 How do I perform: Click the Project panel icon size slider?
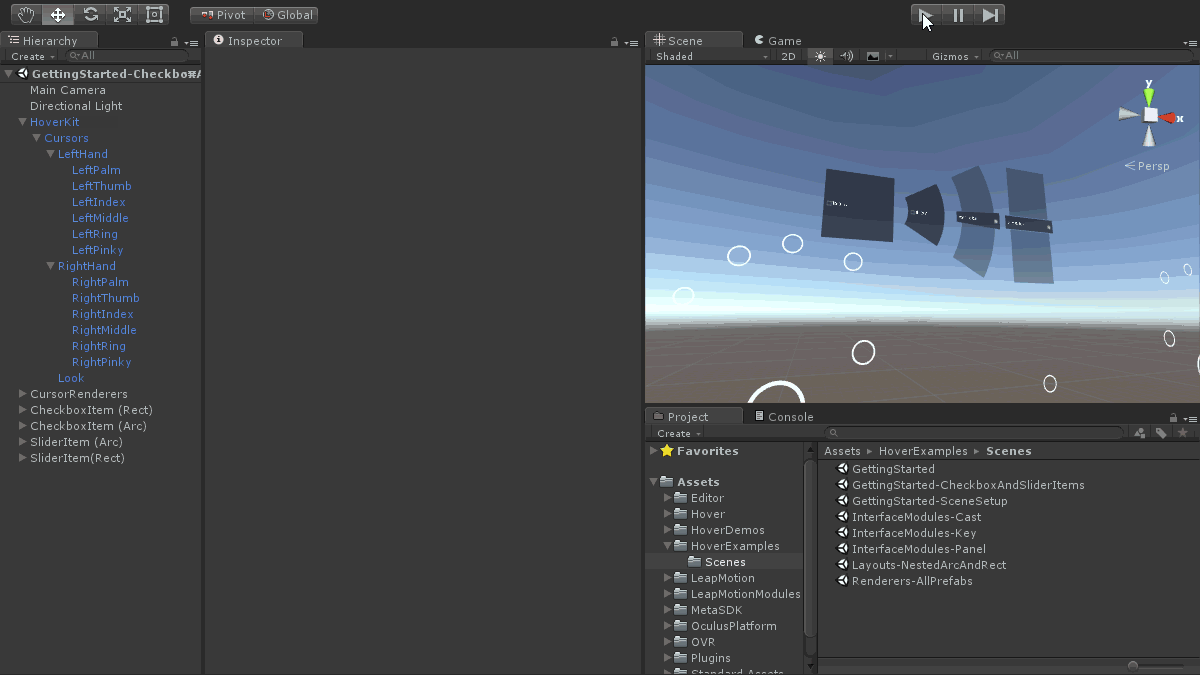tap(1133, 665)
